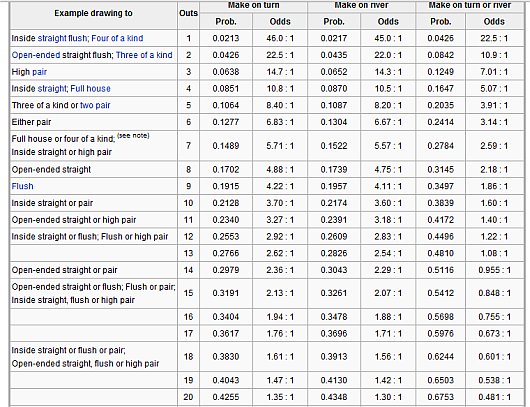The height and width of the screenshot is (407, 530).
Task: Click the "pair" link in High pair
Action: [39, 72]
